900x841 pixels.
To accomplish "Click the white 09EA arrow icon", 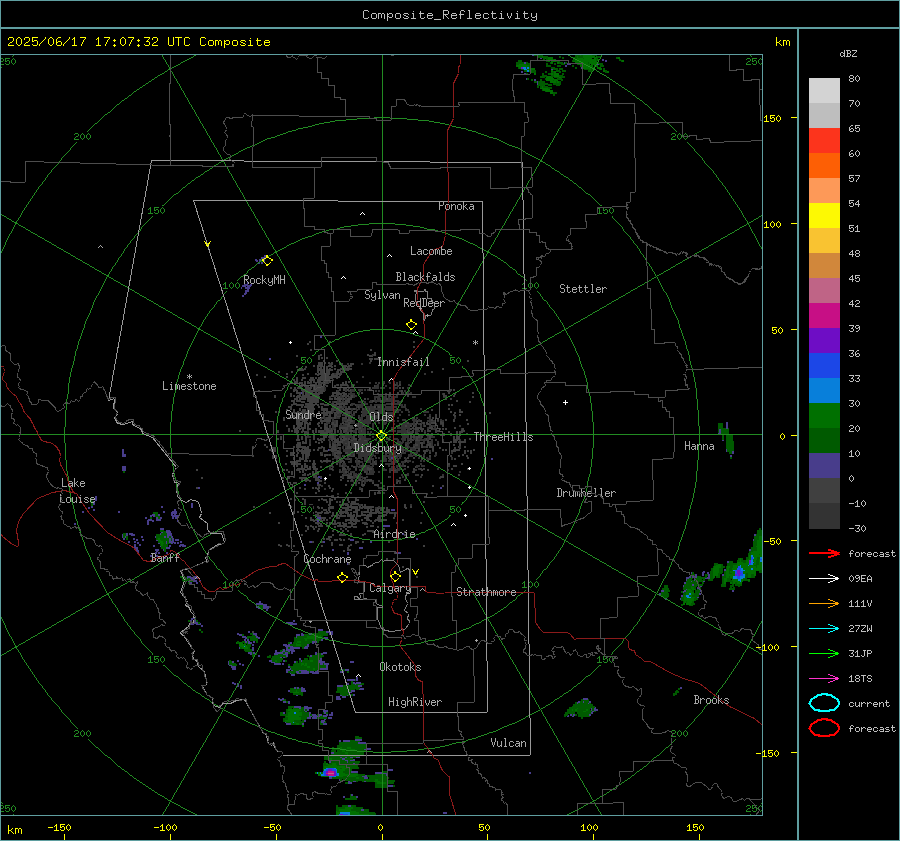I will pyautogui.click(x=824, y=579).
